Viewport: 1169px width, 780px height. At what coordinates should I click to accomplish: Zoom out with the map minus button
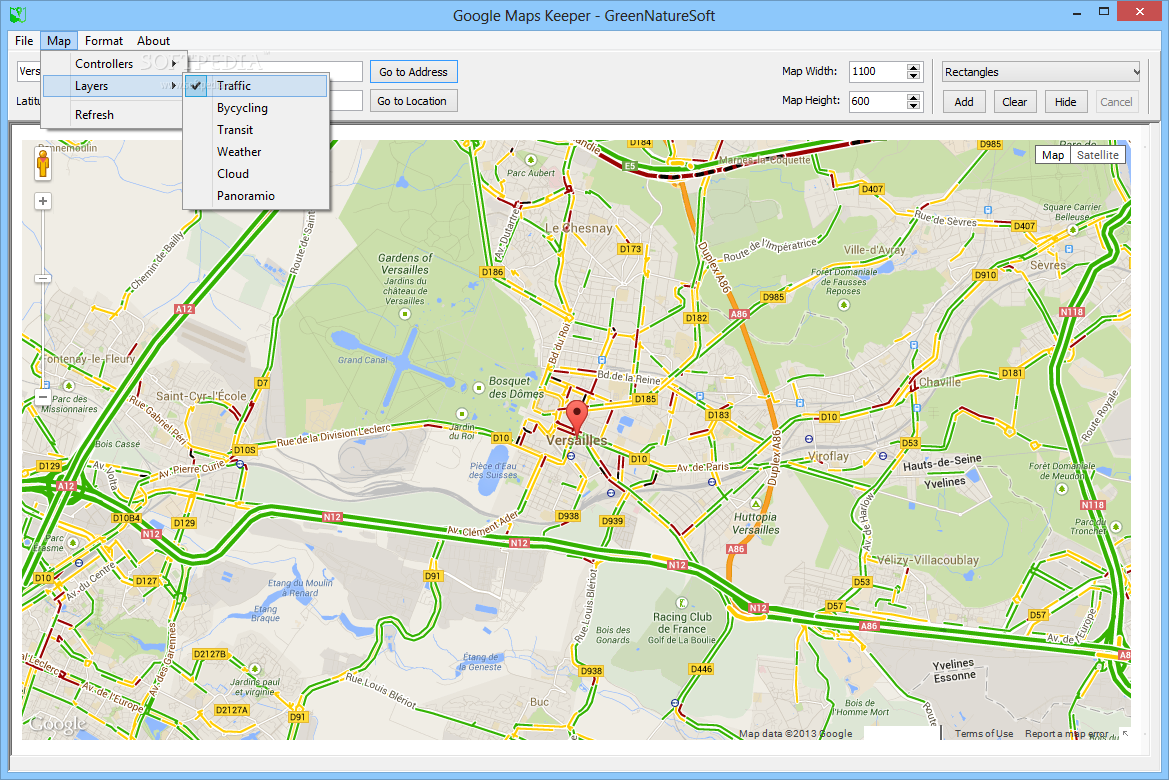pos(43,398)
